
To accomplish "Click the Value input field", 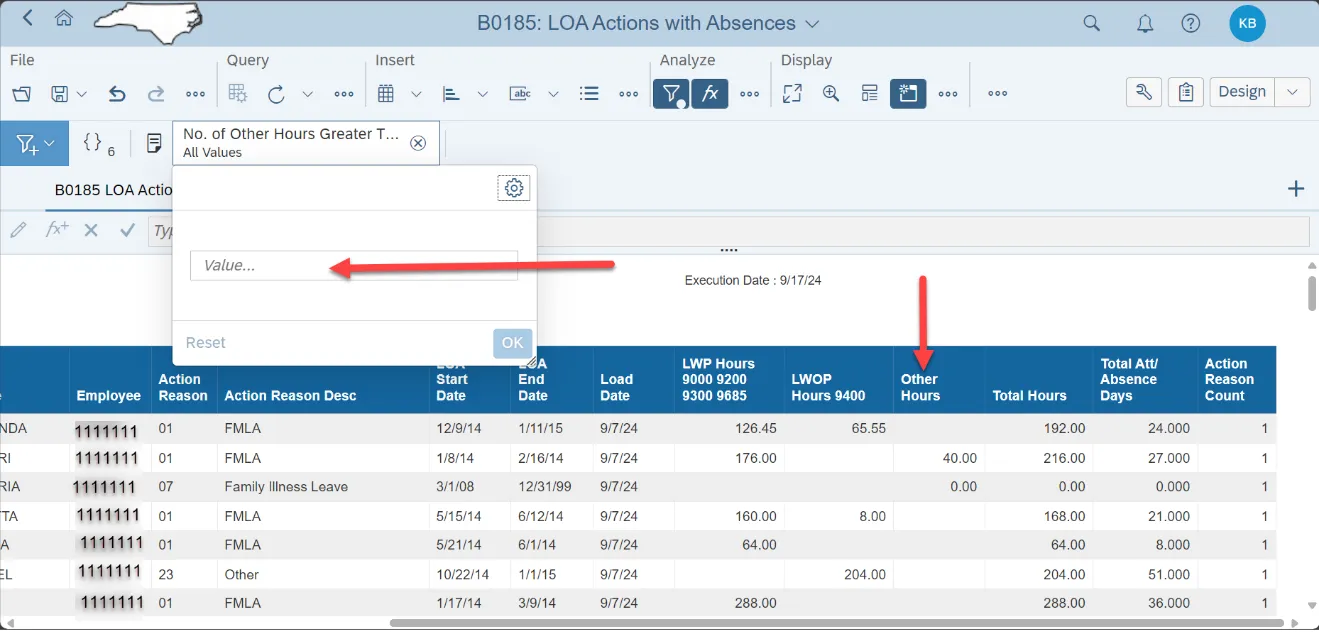I will tap(354, 266).
